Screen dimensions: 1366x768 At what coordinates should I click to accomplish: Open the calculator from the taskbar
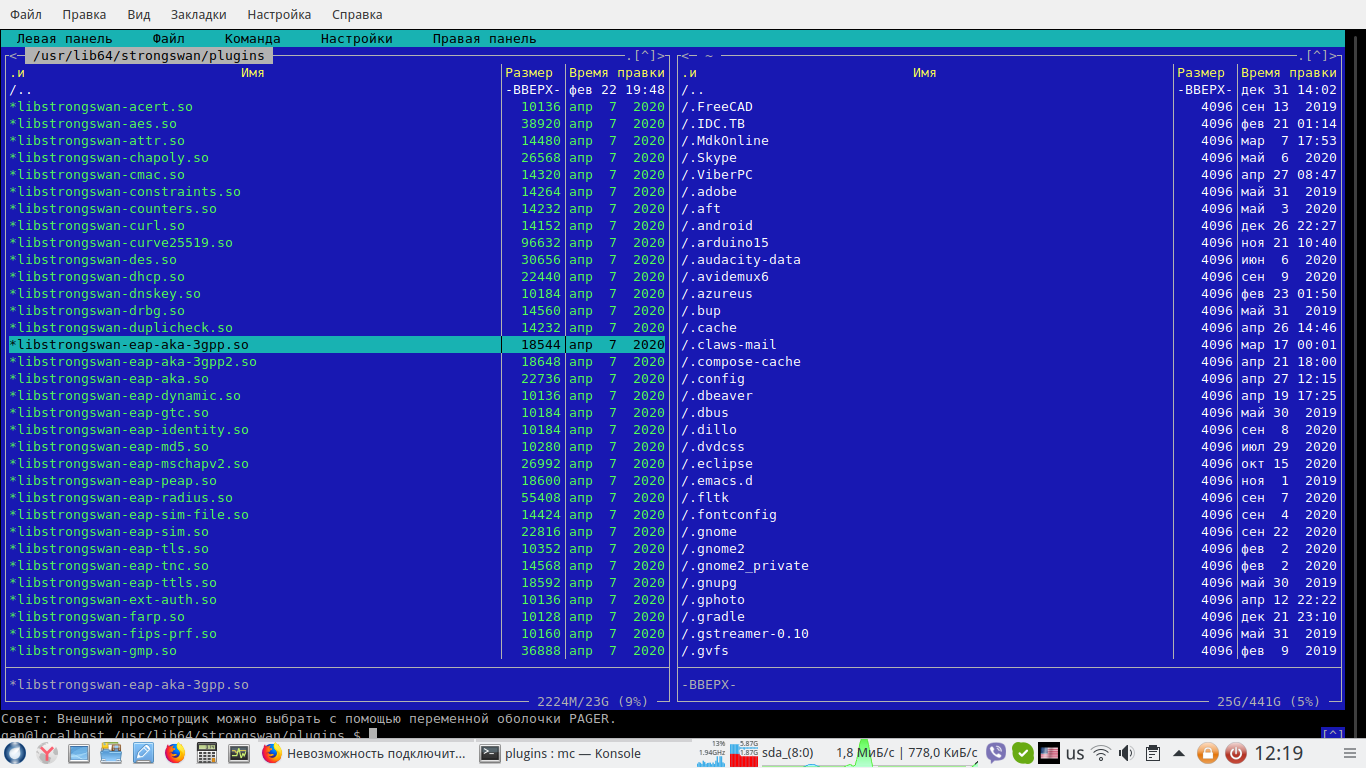point(207,753)
